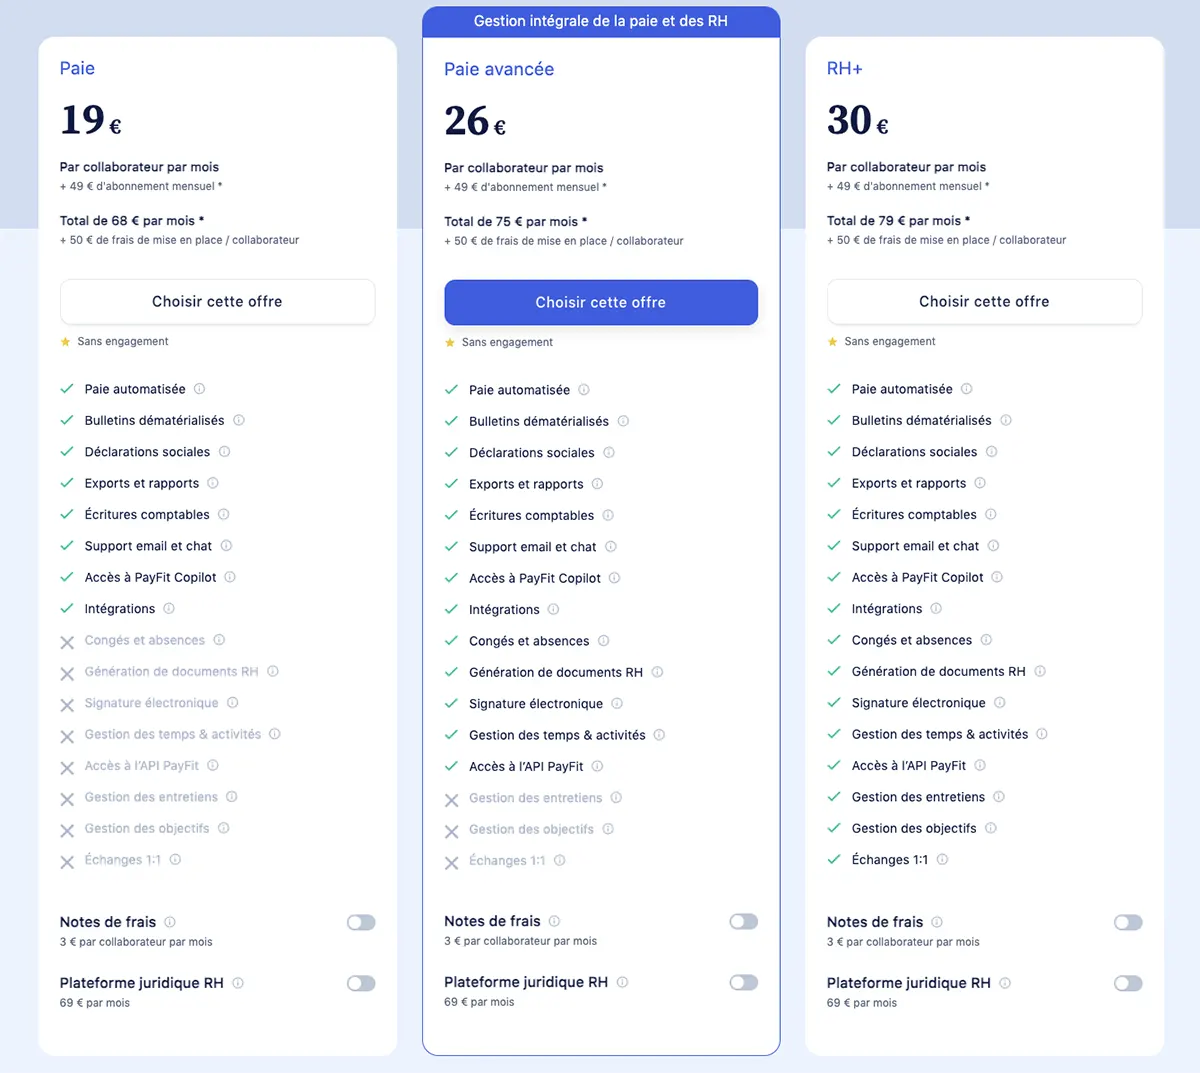Screen dimensions: 1200x1073
Task: Open info for Accès à PayFit Copilot in RH+ plan
Action: [997, 577]
